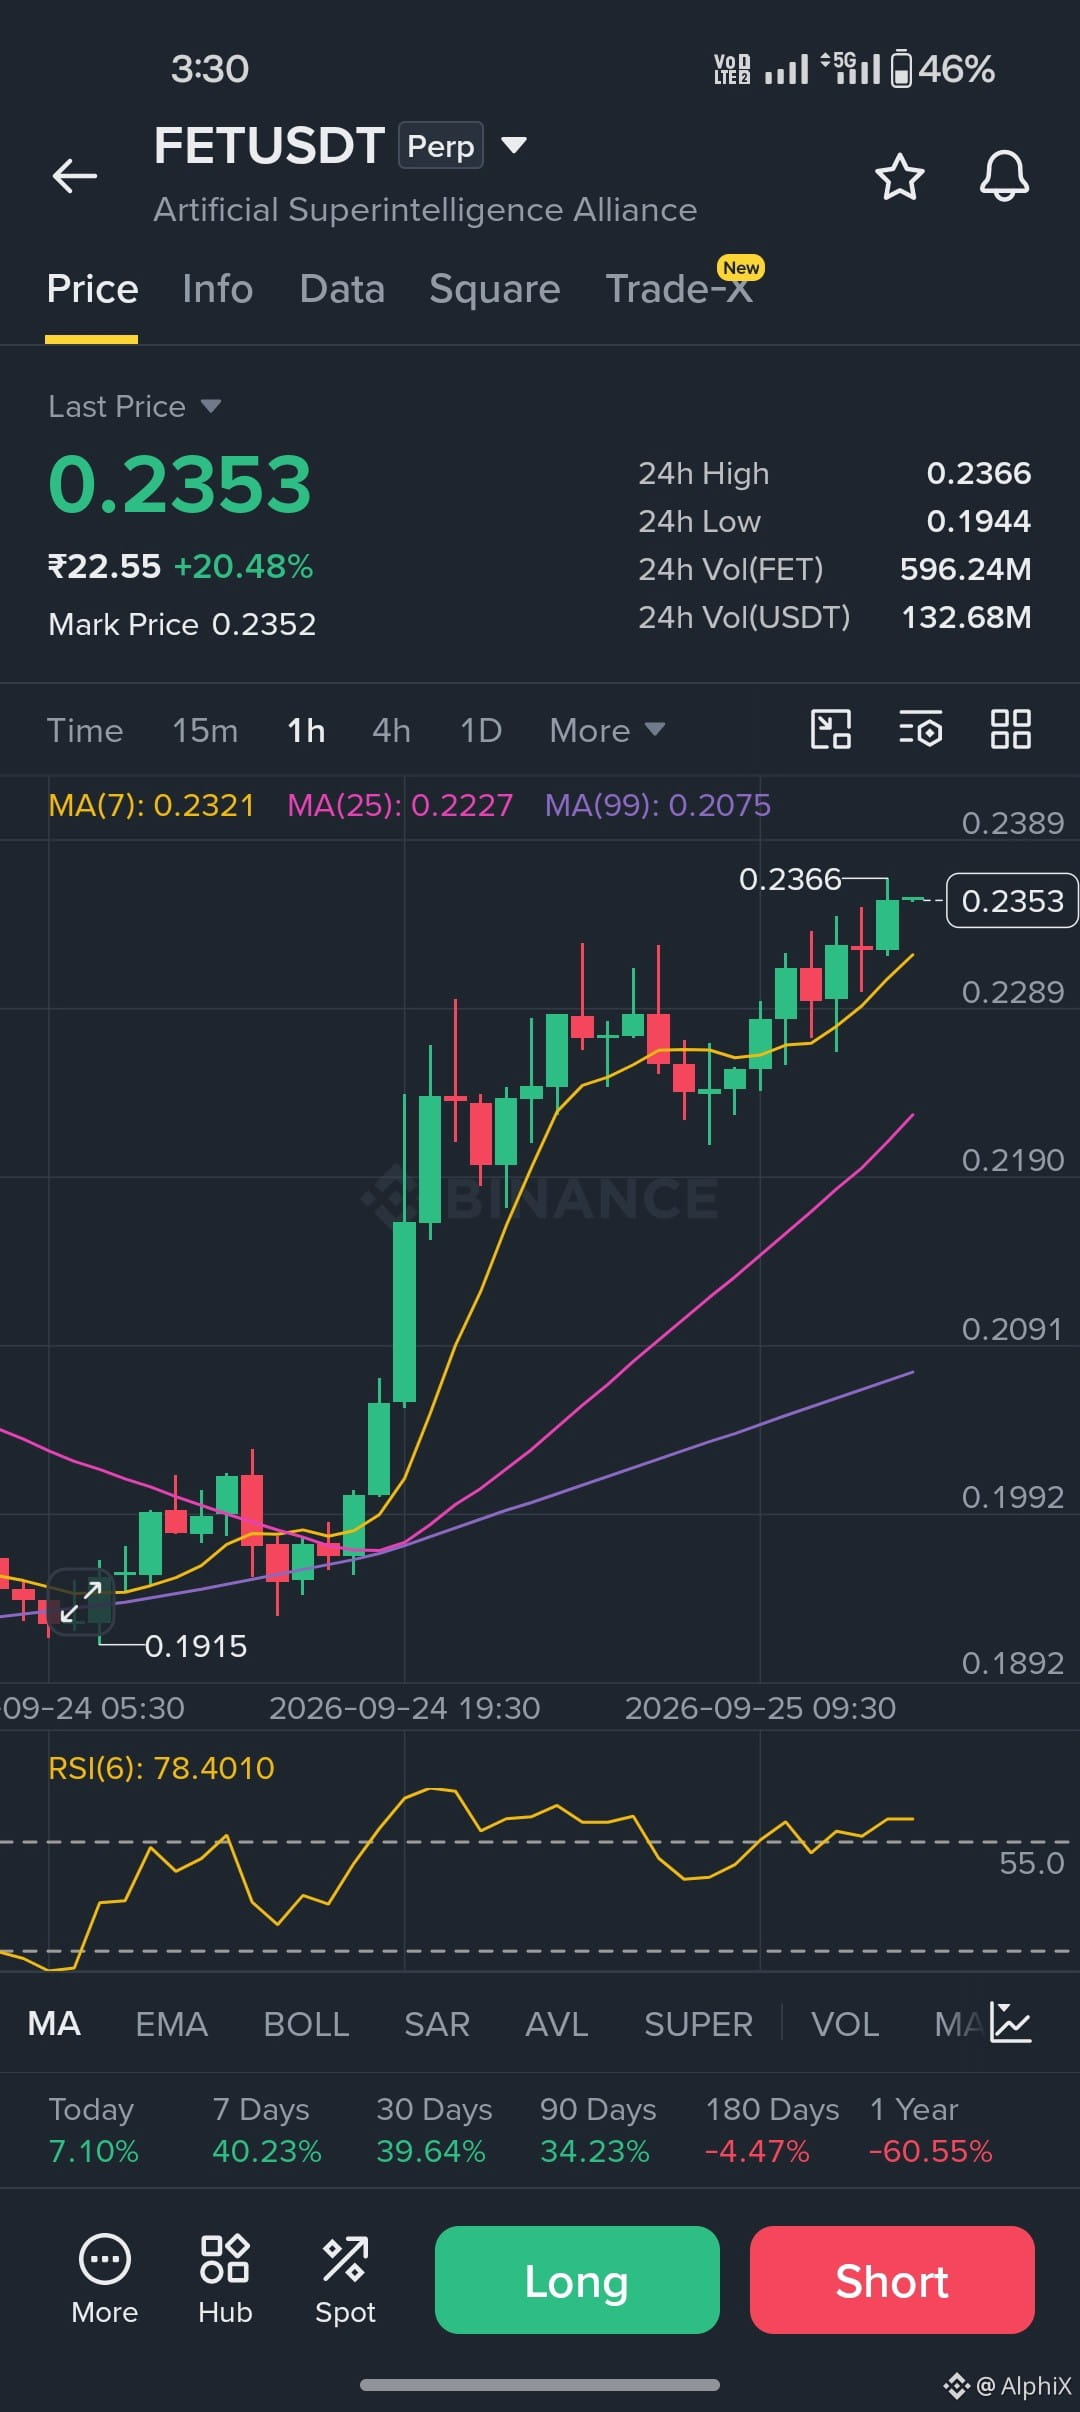
Task: Open the Trade-X tab
Action: [x=679, y=289]
